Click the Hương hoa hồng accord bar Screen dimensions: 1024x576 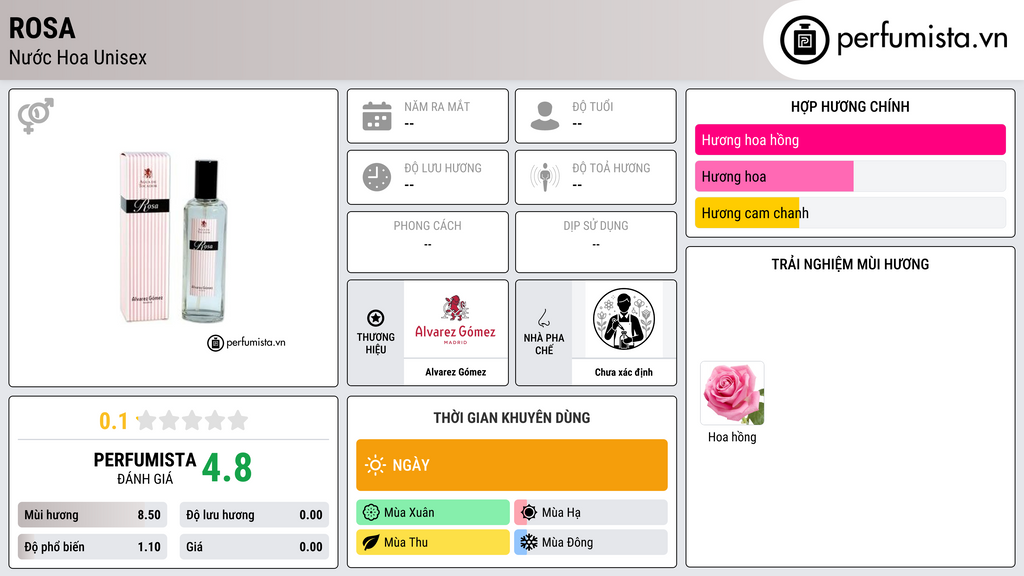[x=850, y=140]
